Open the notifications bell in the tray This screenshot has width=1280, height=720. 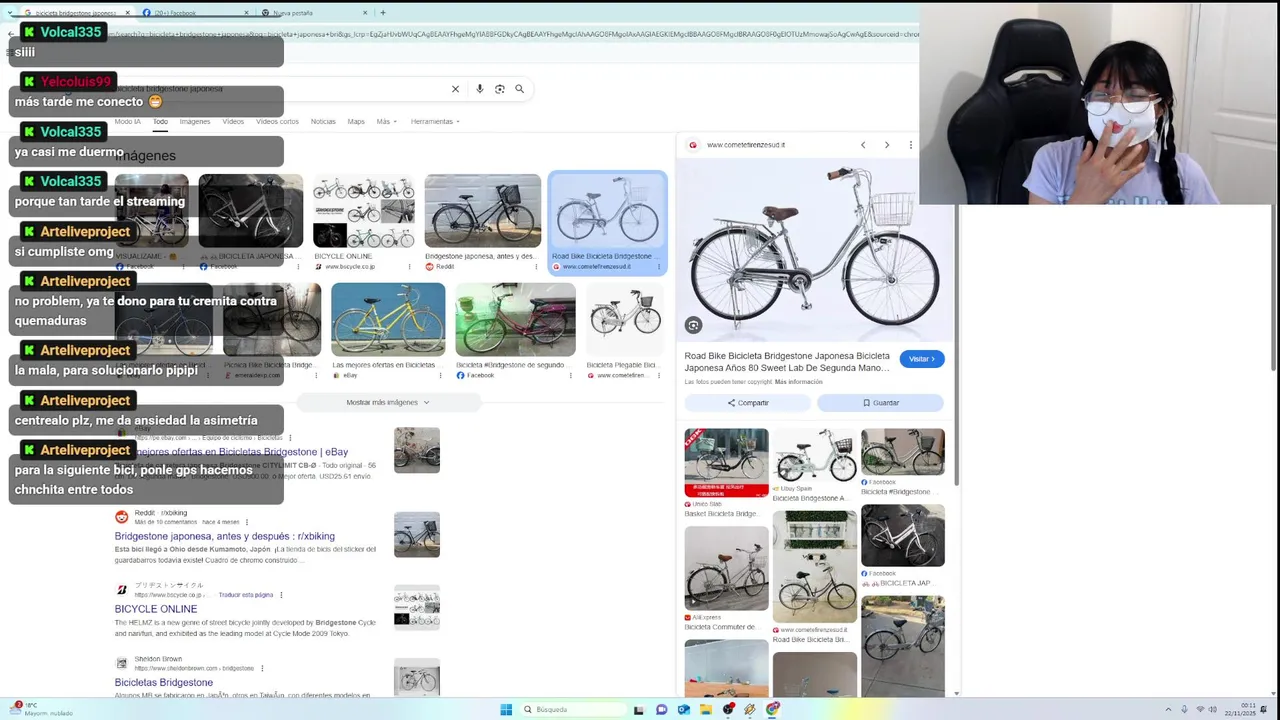(1264, 710)
